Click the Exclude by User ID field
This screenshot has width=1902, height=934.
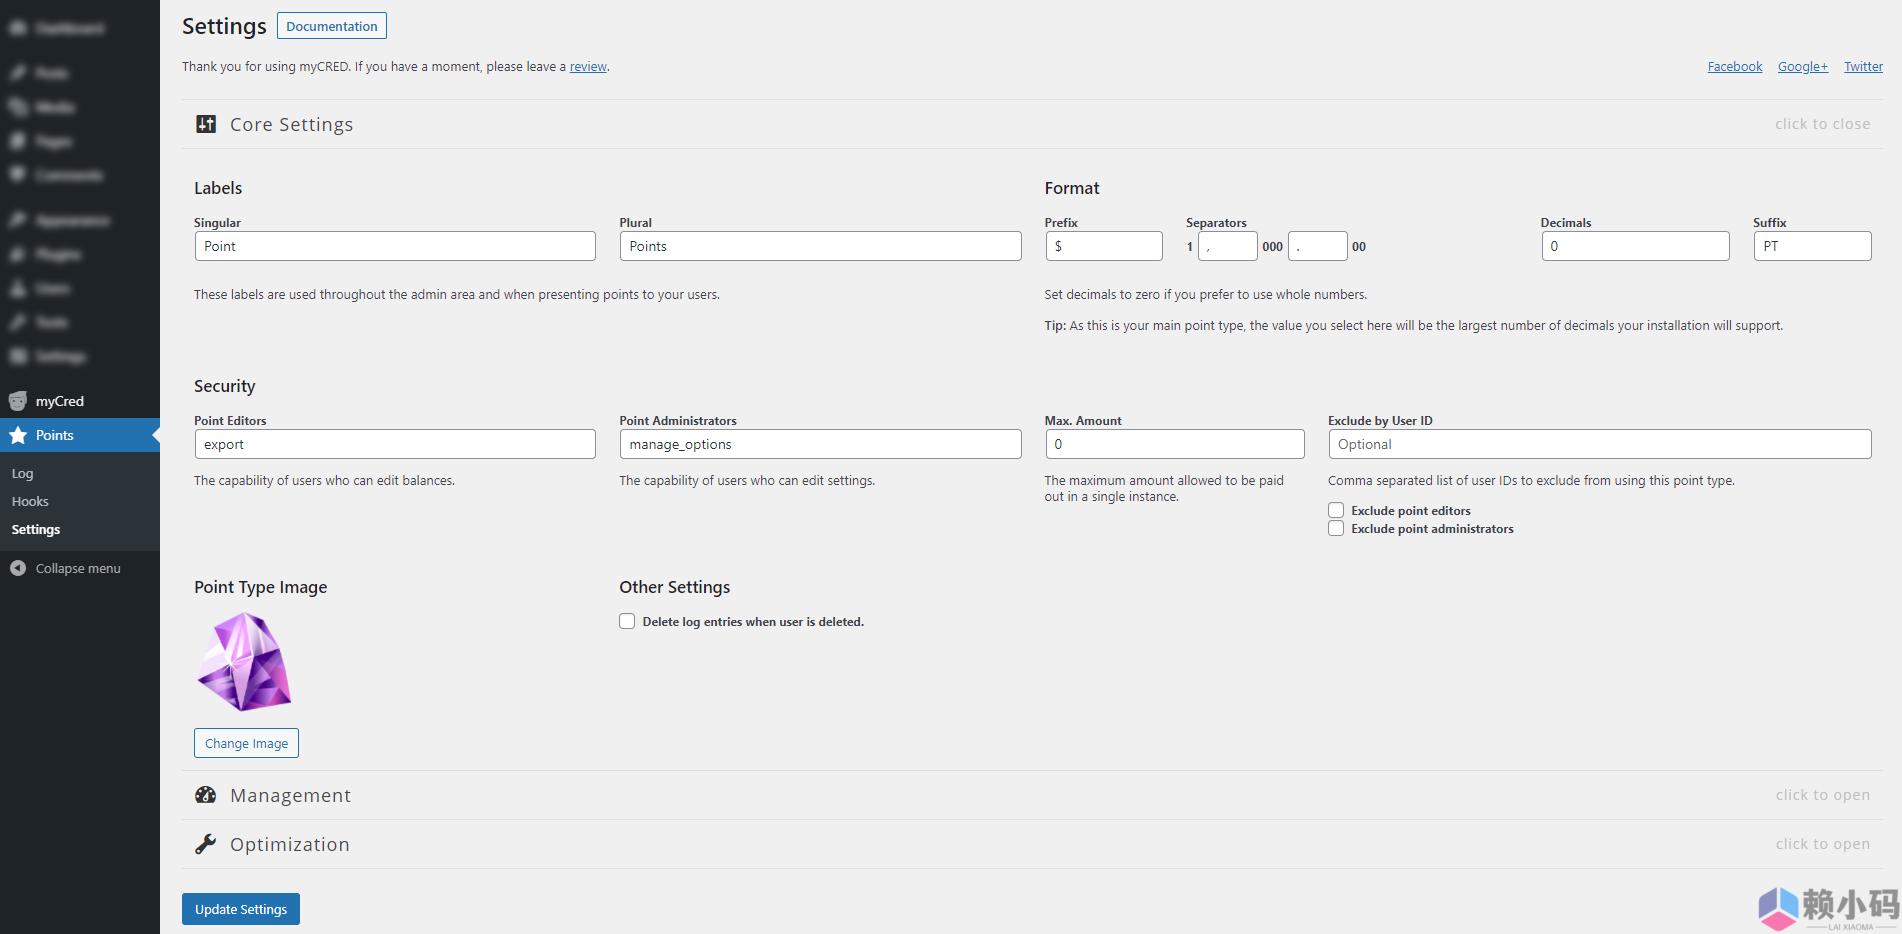click(x=1599, y=444)
